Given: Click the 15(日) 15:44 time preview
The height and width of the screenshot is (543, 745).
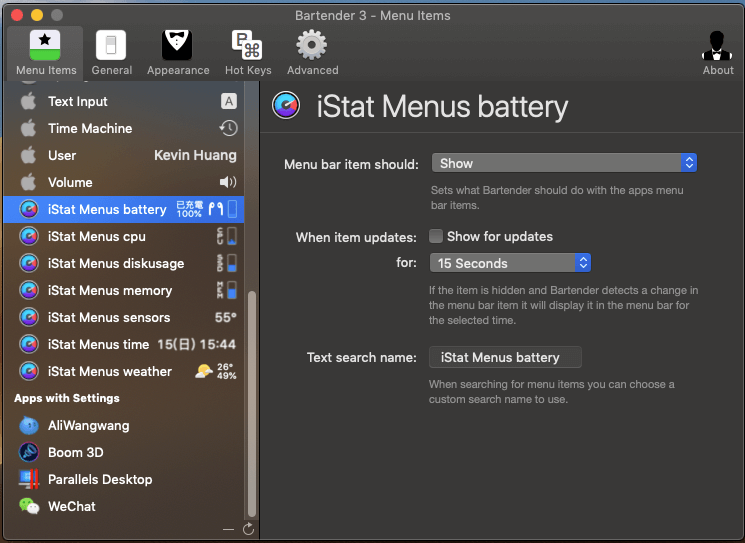Looking at the screenshot, I should [x=197, y=344].
